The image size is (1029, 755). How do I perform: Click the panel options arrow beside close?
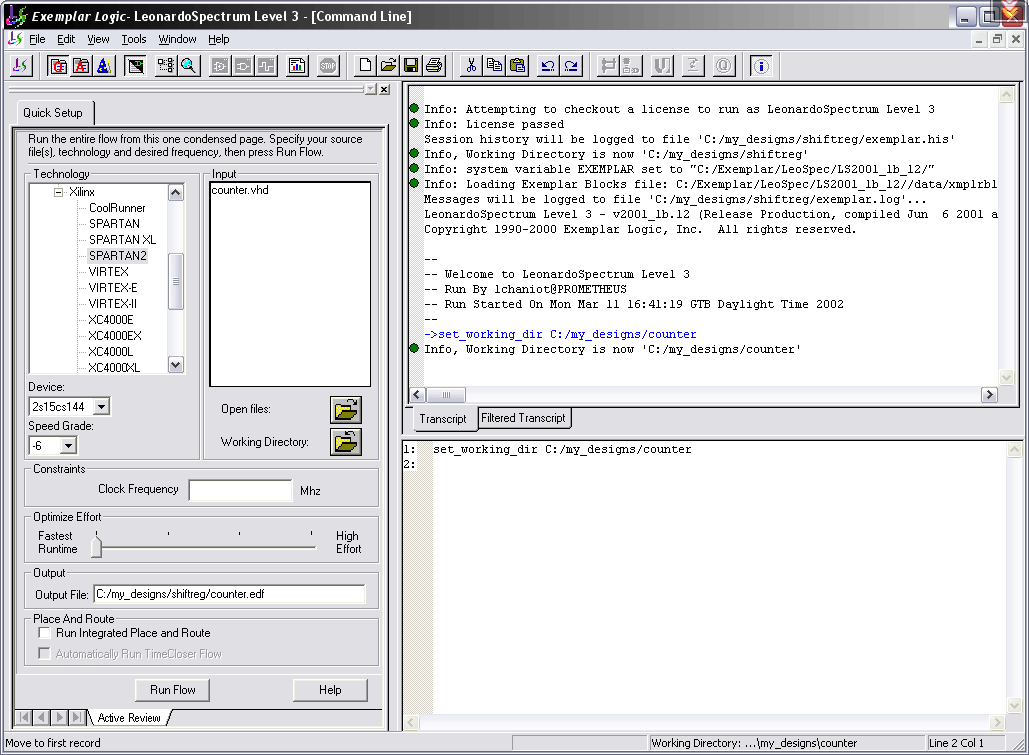[x=371, y=89]
